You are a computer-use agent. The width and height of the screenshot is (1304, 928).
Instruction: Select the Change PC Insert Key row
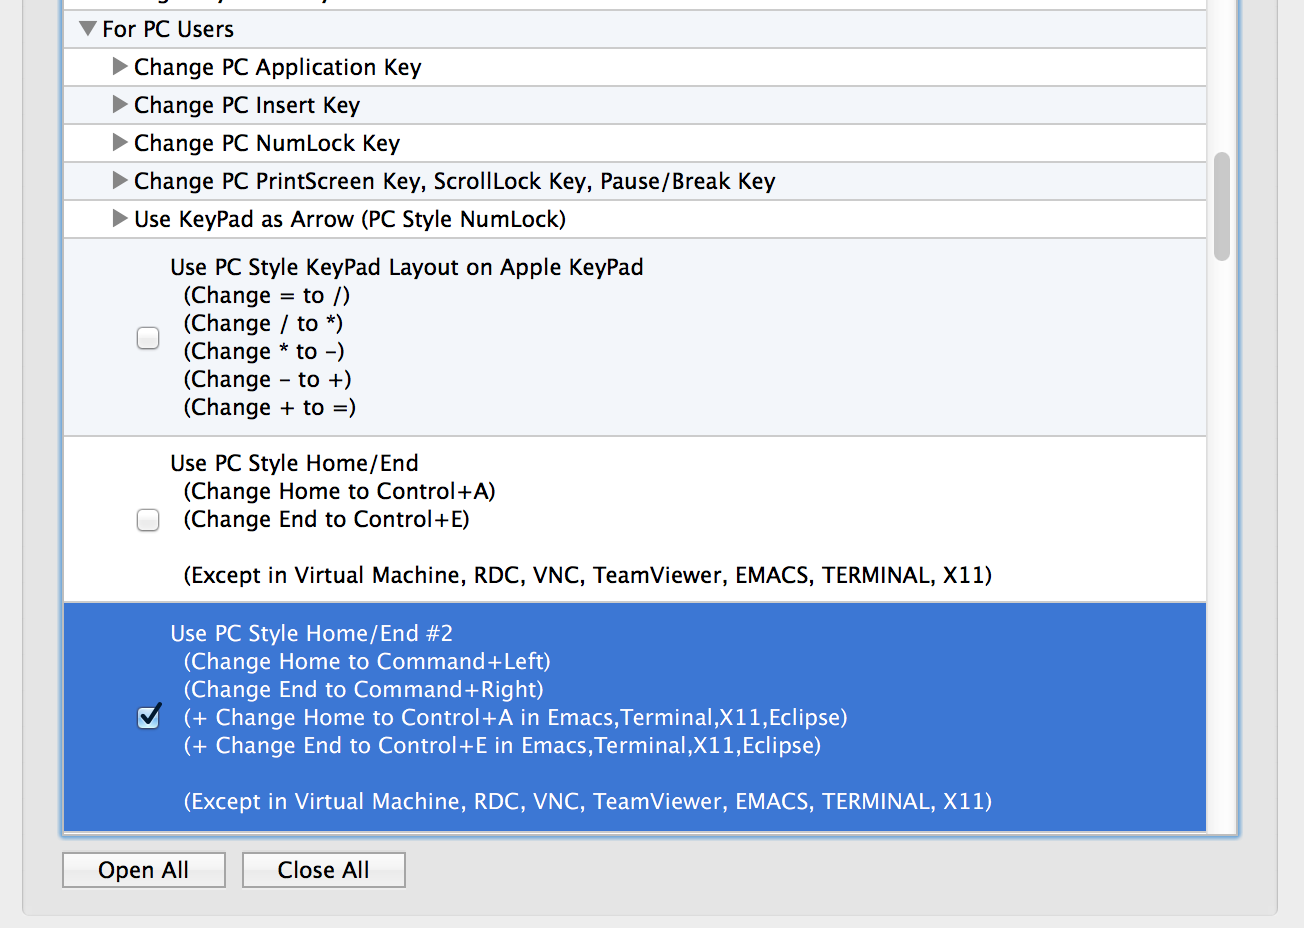coord(635,105)
